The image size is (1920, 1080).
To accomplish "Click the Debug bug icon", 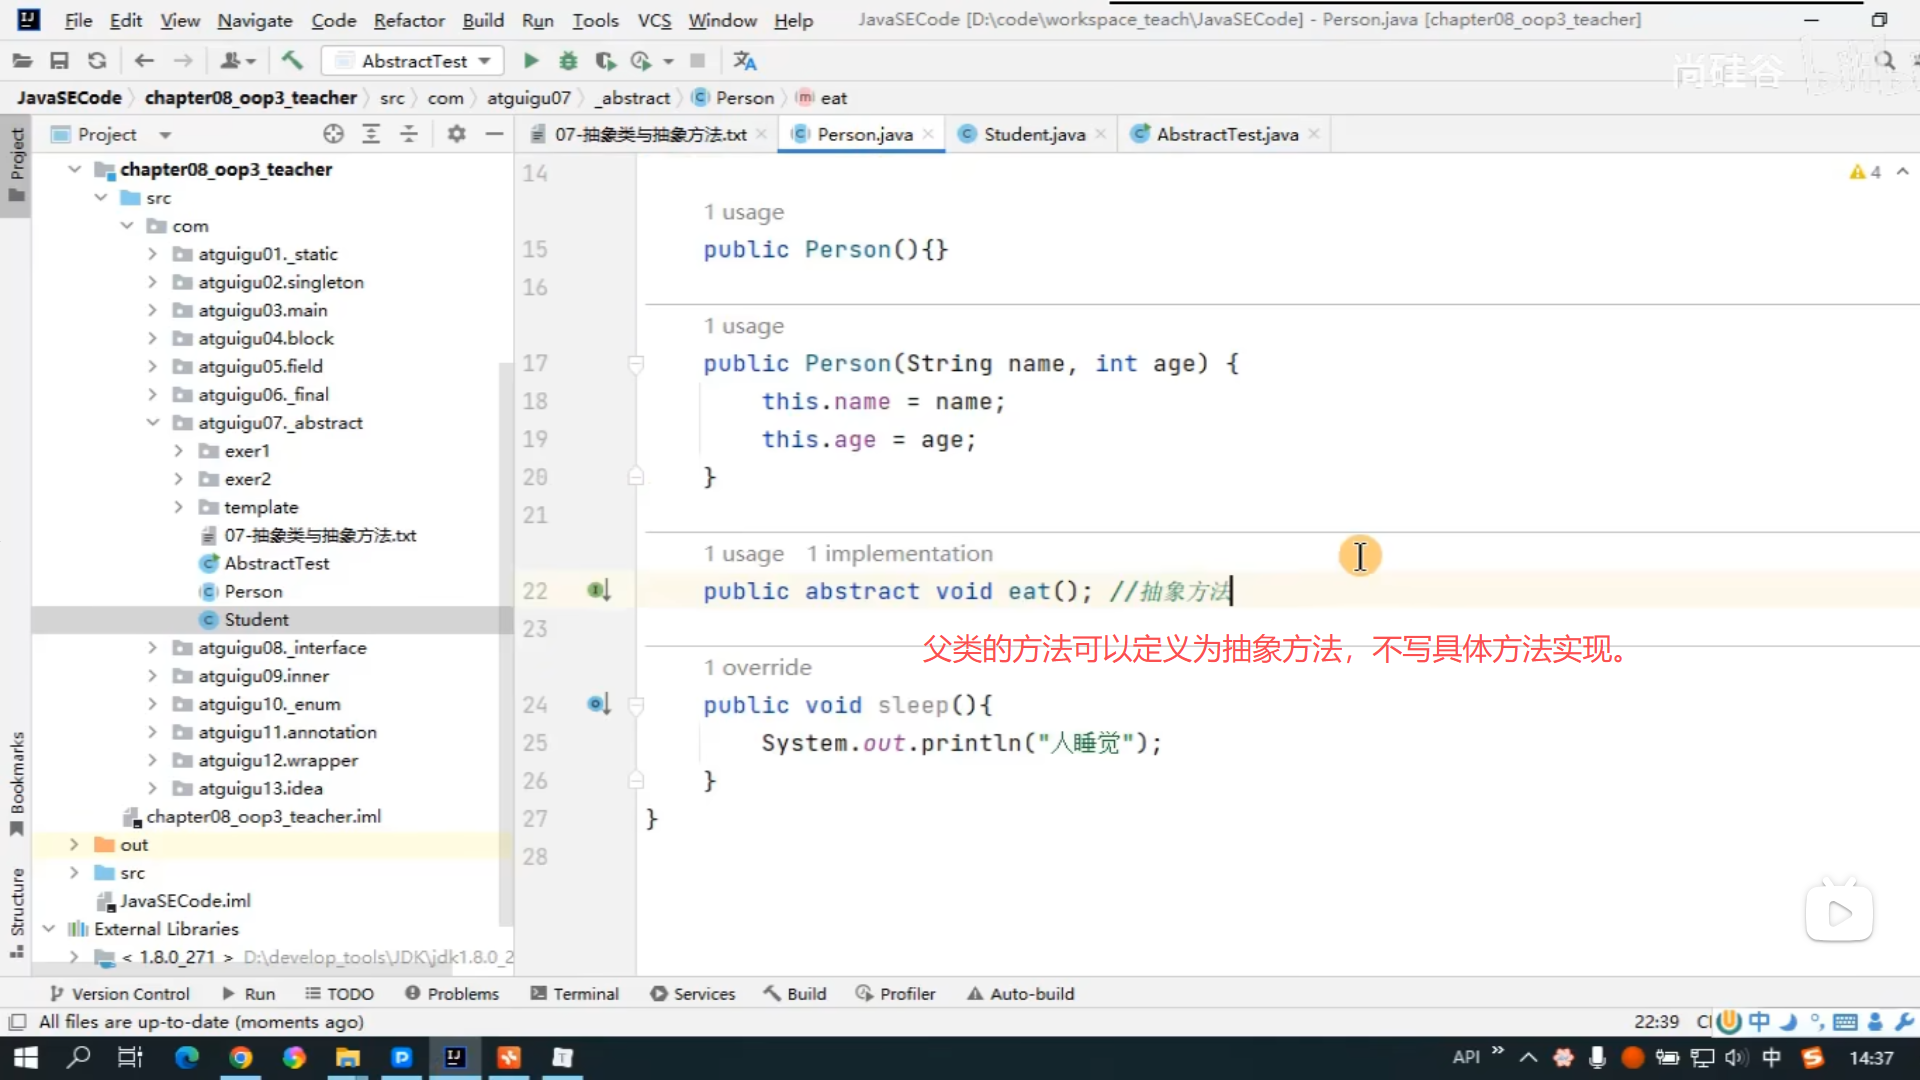I will pos(568,61).
